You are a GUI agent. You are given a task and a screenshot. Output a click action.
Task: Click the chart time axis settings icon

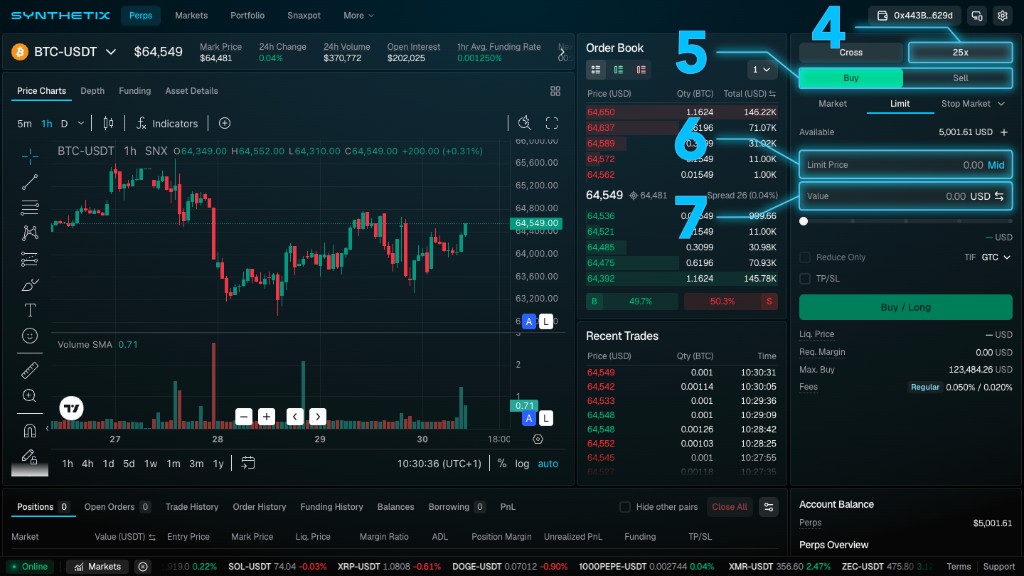(x=537, y=439)
